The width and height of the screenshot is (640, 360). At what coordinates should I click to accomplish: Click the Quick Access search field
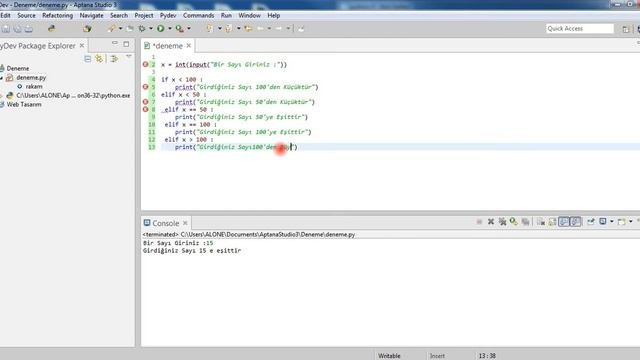click(580, 29)
